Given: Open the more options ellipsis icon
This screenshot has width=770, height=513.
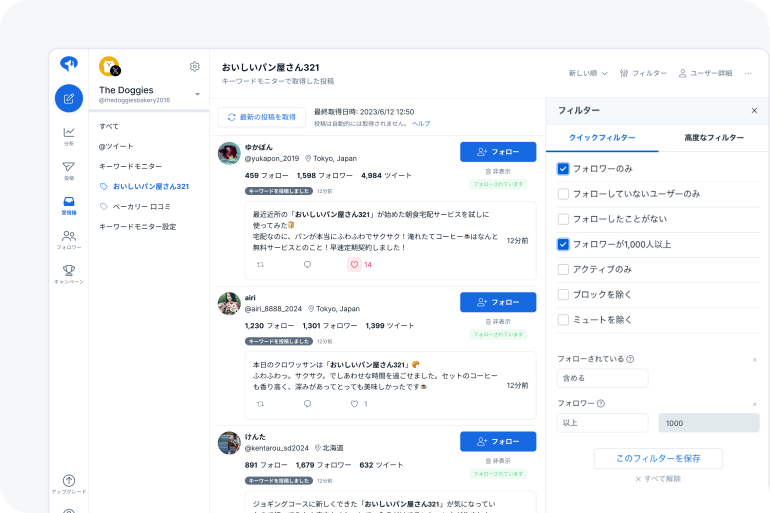Looking at the screenshot, I should [748, 73].
